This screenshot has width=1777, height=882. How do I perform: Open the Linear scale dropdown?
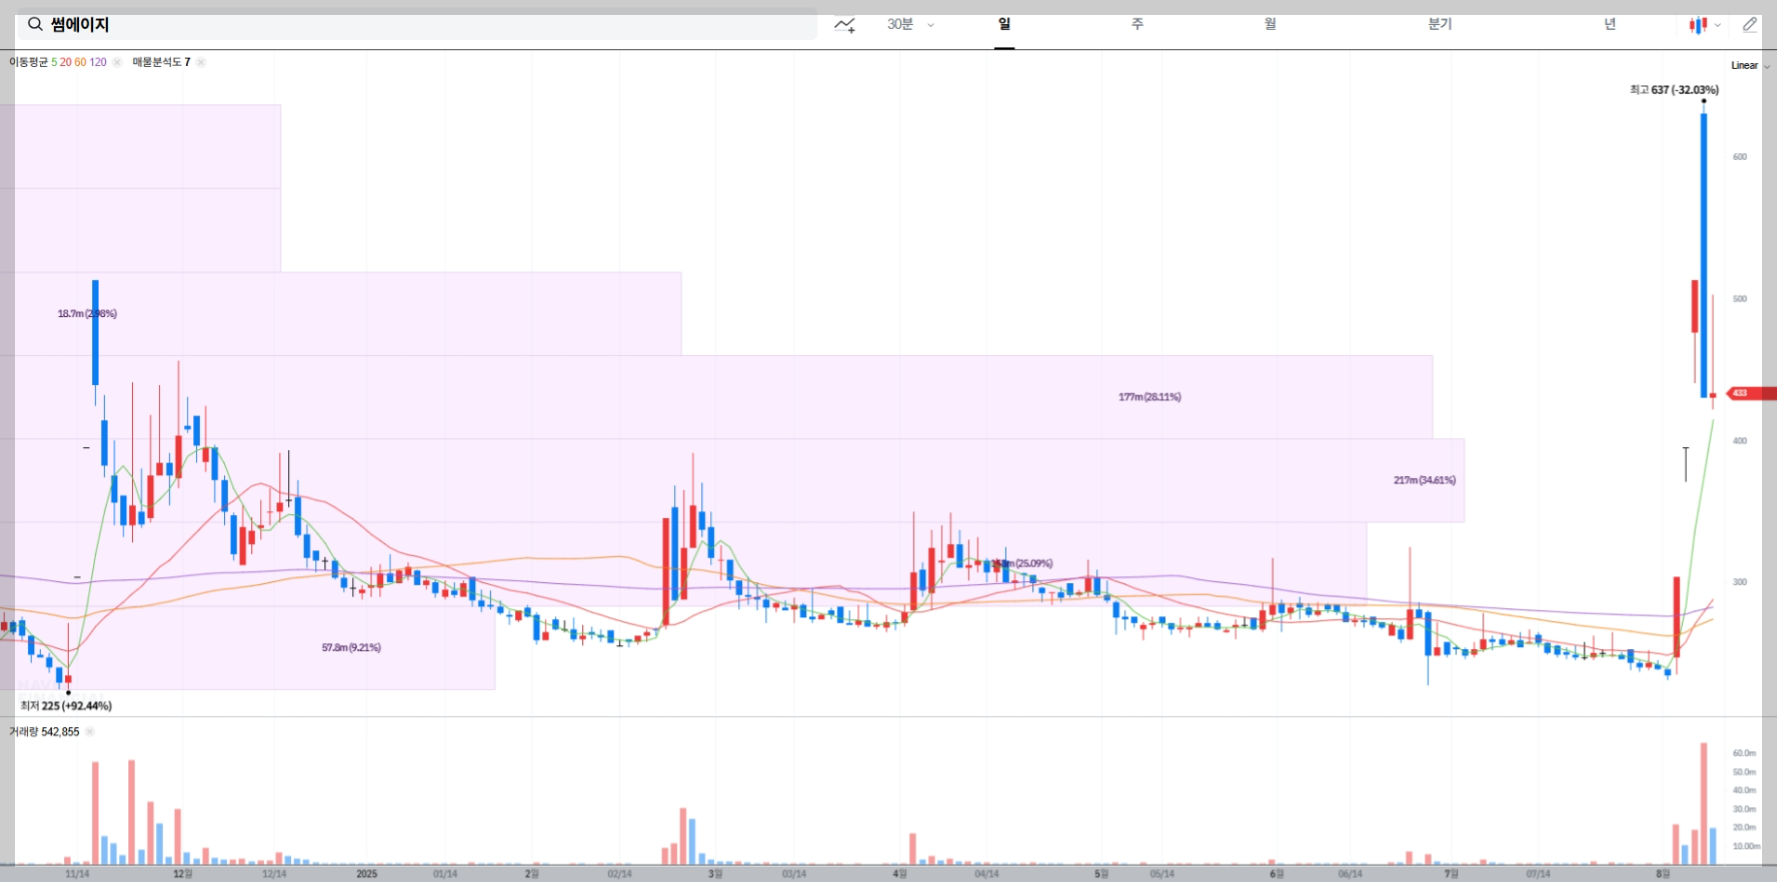coord(1750,65)
